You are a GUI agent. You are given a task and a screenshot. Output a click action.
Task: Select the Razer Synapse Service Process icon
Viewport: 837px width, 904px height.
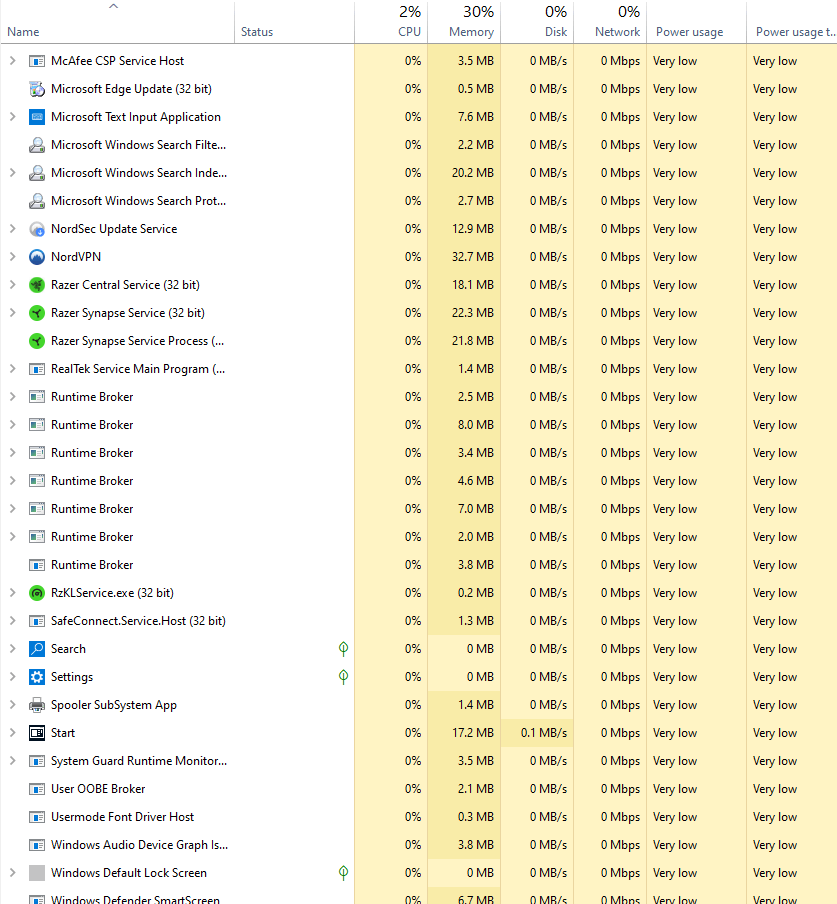tap(37, 341)
